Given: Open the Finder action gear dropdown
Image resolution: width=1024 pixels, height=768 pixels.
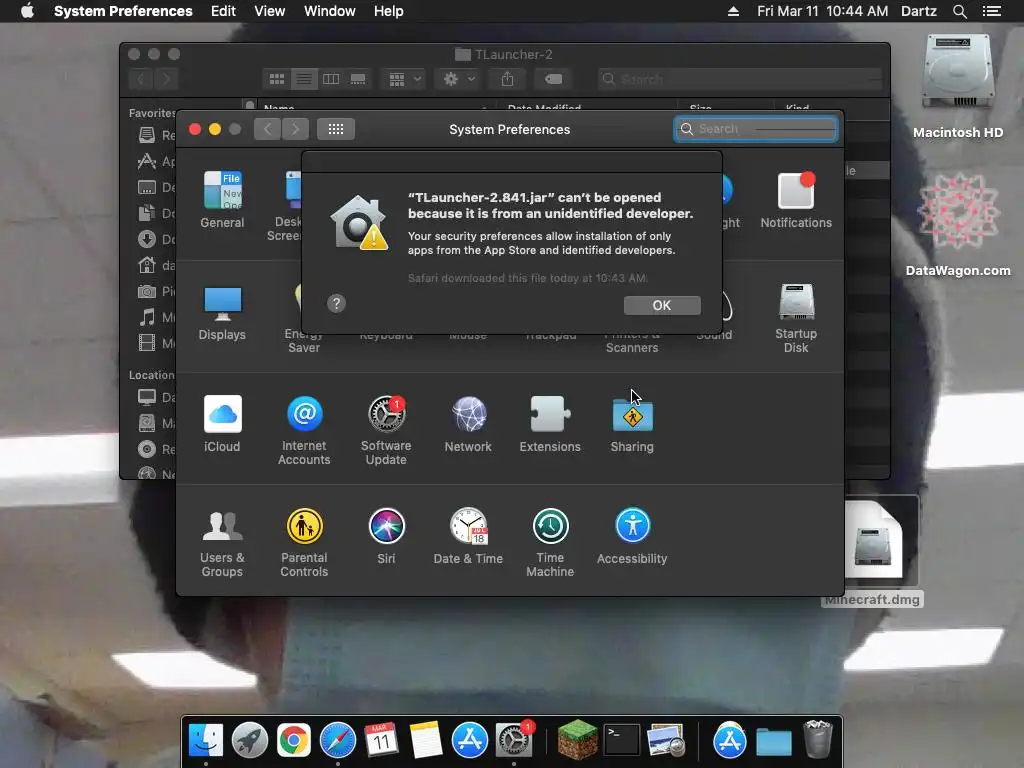Looking at the screenshot, I should click(x=458, y=79).
